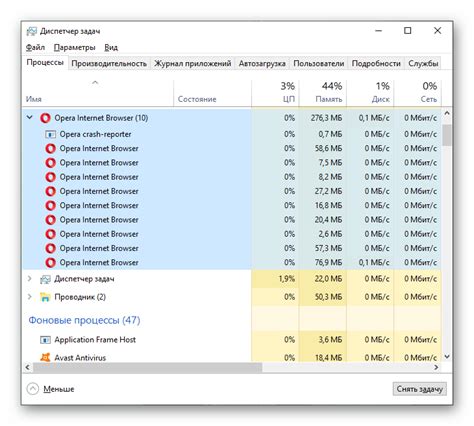Click the 58,6 МБ memory value

328,148
